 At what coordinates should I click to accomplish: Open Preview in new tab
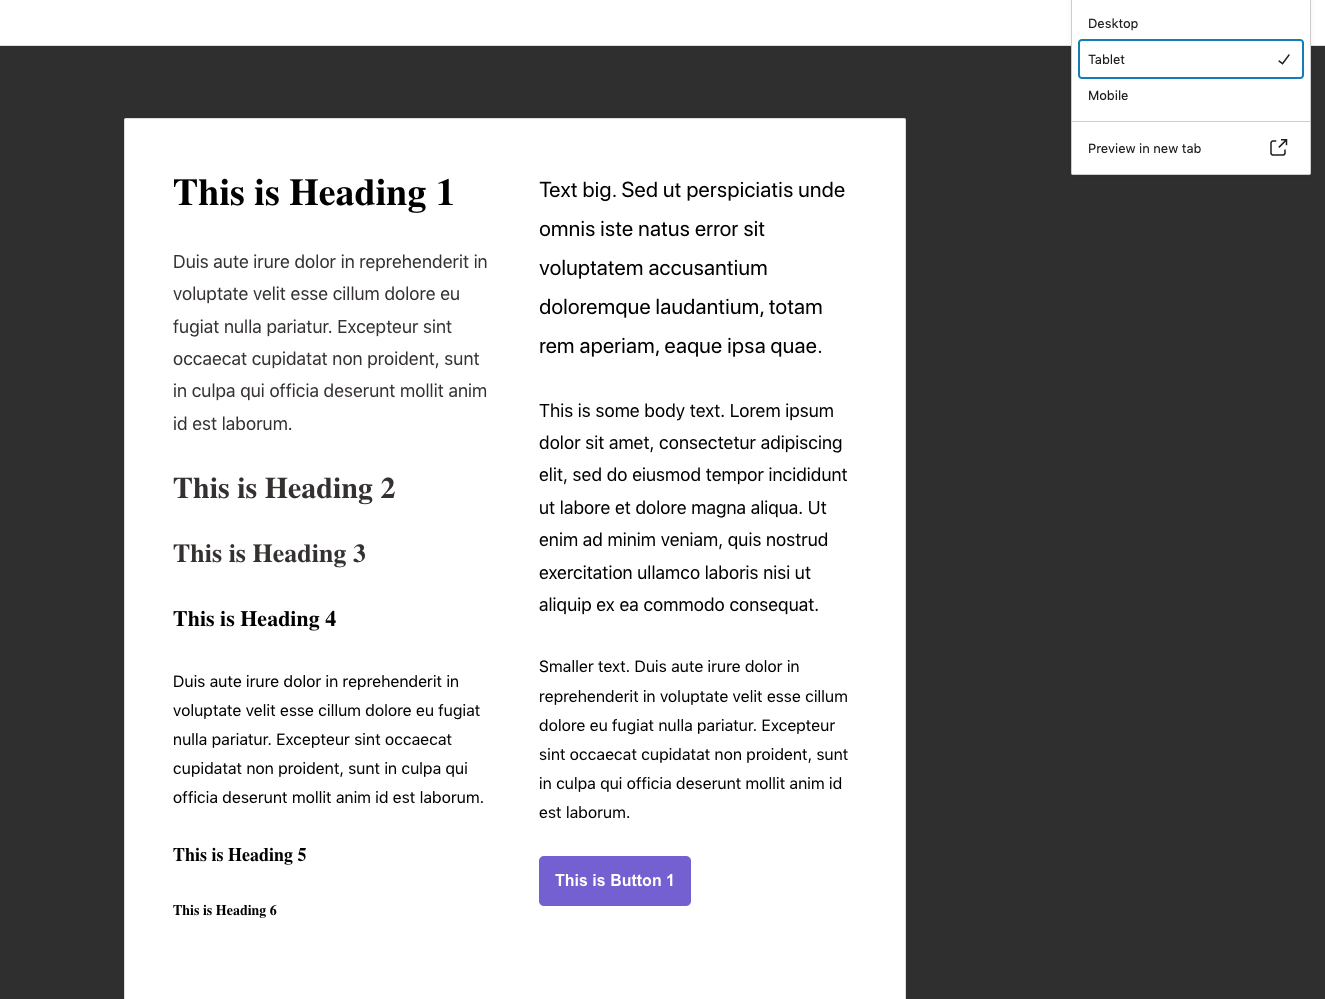tap(1144, 147)
